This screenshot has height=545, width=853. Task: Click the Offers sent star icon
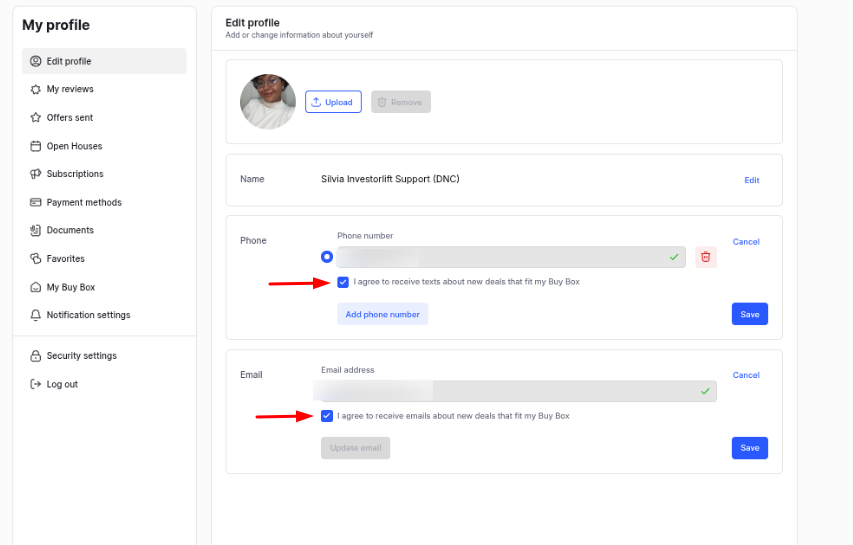click(x=35, y=117)
